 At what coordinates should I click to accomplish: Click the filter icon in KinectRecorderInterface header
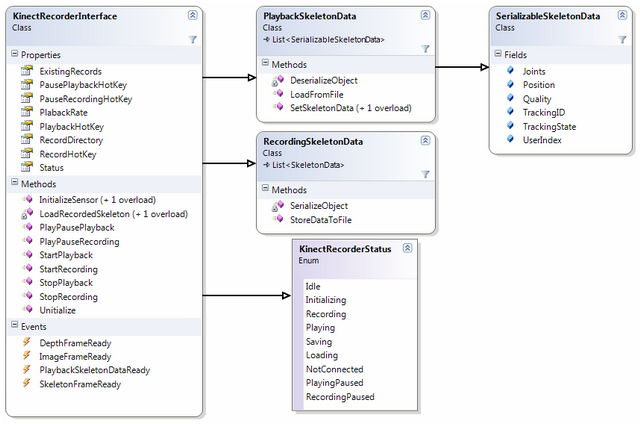[193, 39]
